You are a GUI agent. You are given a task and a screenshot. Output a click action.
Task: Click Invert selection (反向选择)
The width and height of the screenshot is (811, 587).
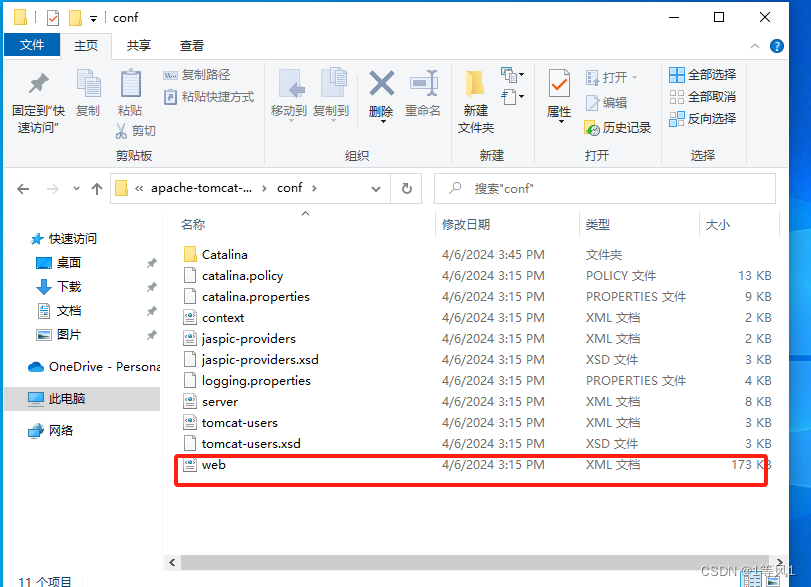[702, 118]
